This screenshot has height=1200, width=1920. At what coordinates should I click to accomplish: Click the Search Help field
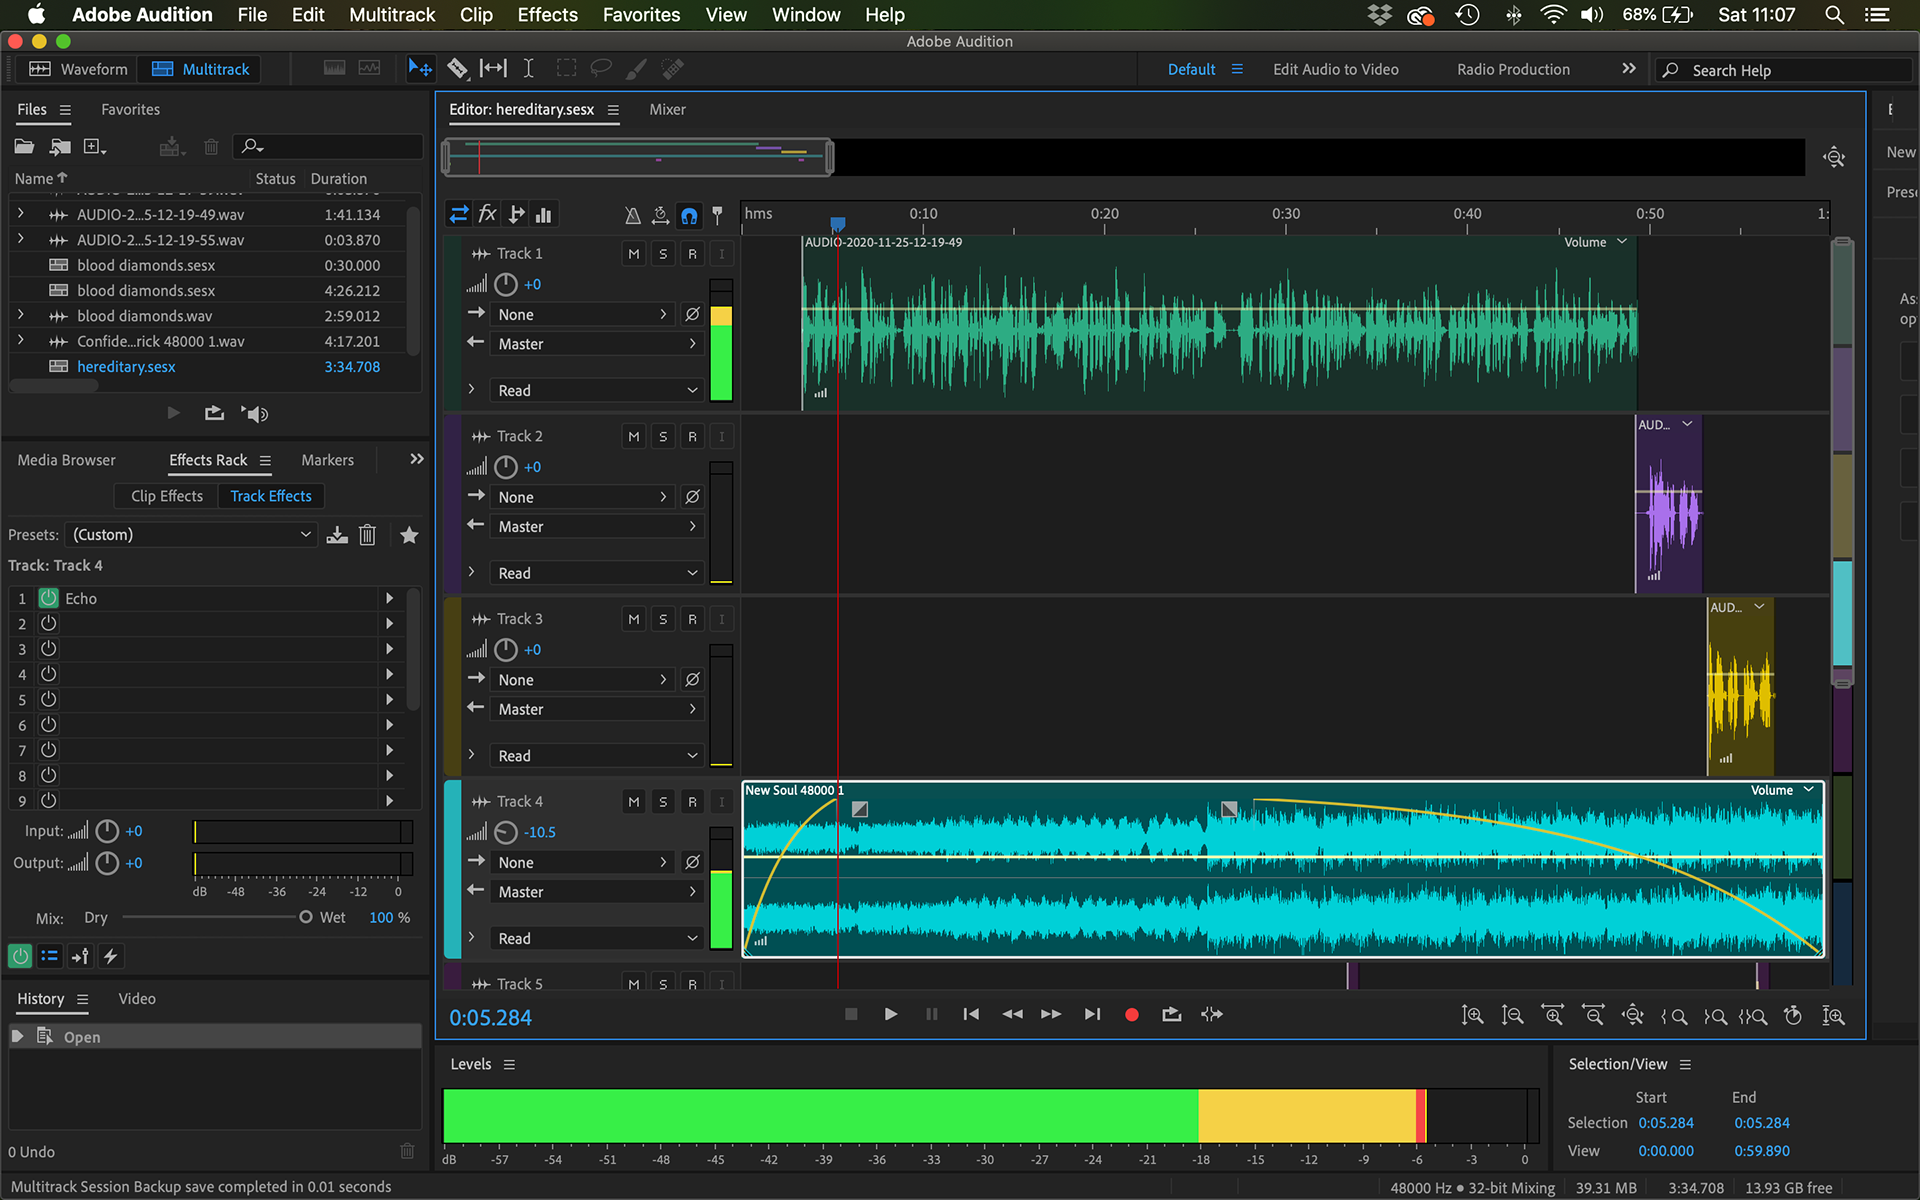click(x=1785, y=70)
